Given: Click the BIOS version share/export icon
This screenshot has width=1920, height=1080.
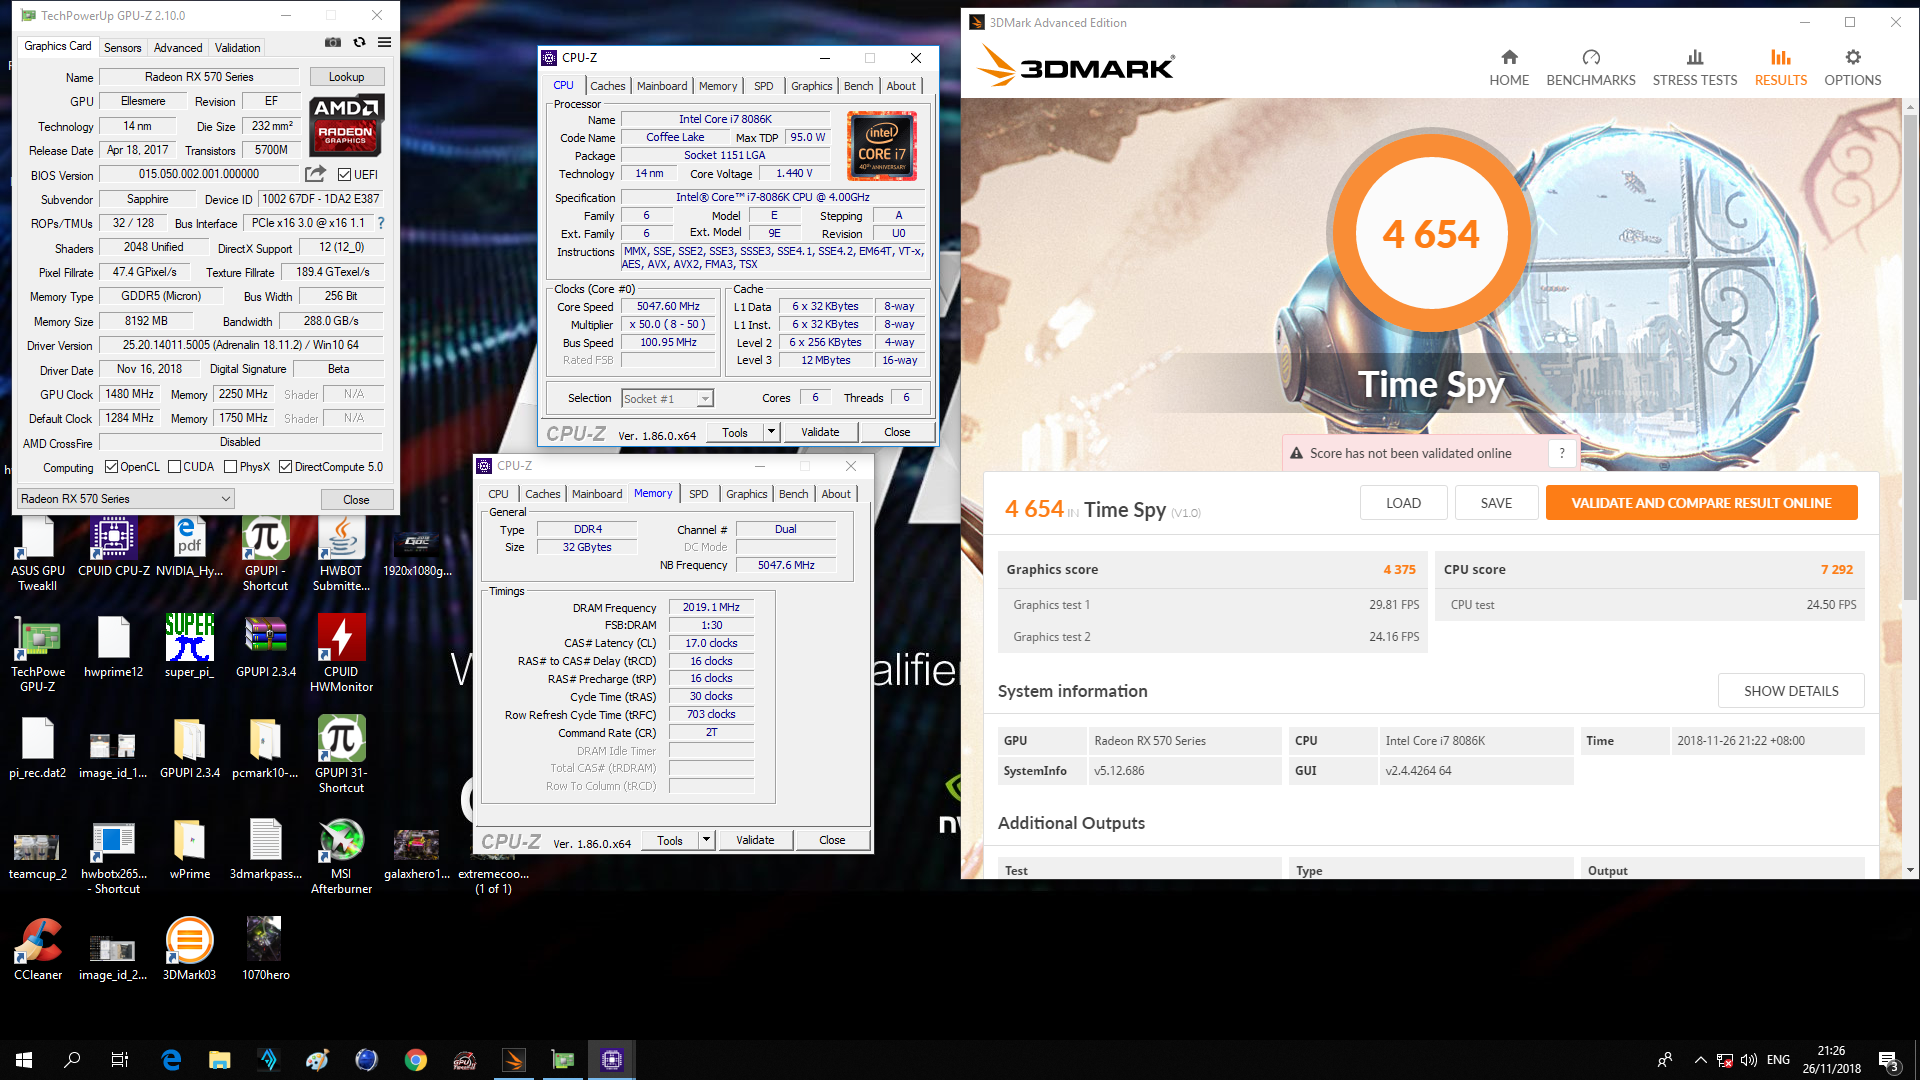Looking at the screenshot, I should point(315,174).
